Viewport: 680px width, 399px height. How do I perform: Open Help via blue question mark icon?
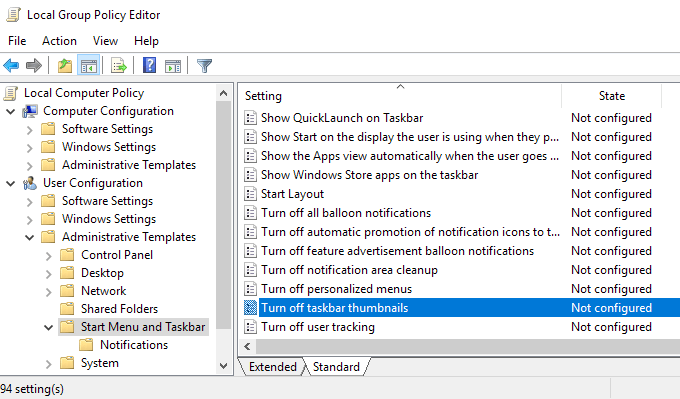click(150, 66)
